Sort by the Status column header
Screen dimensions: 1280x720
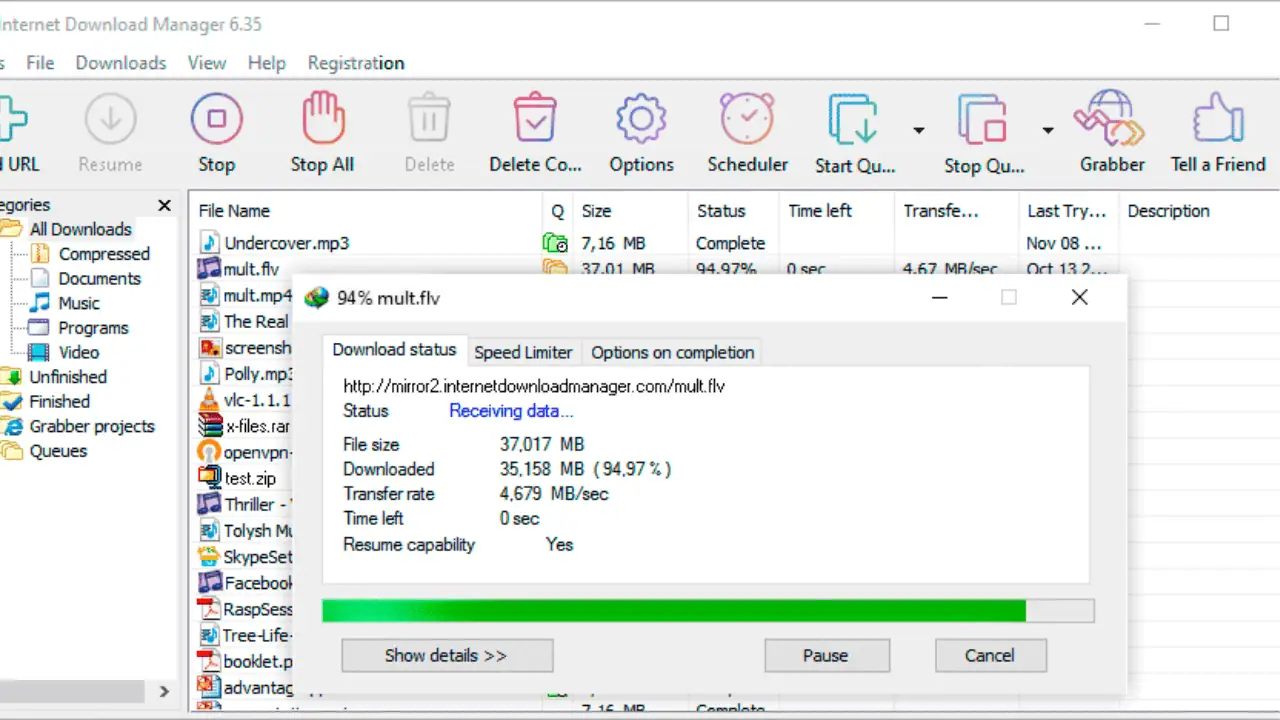click(733, 211)
